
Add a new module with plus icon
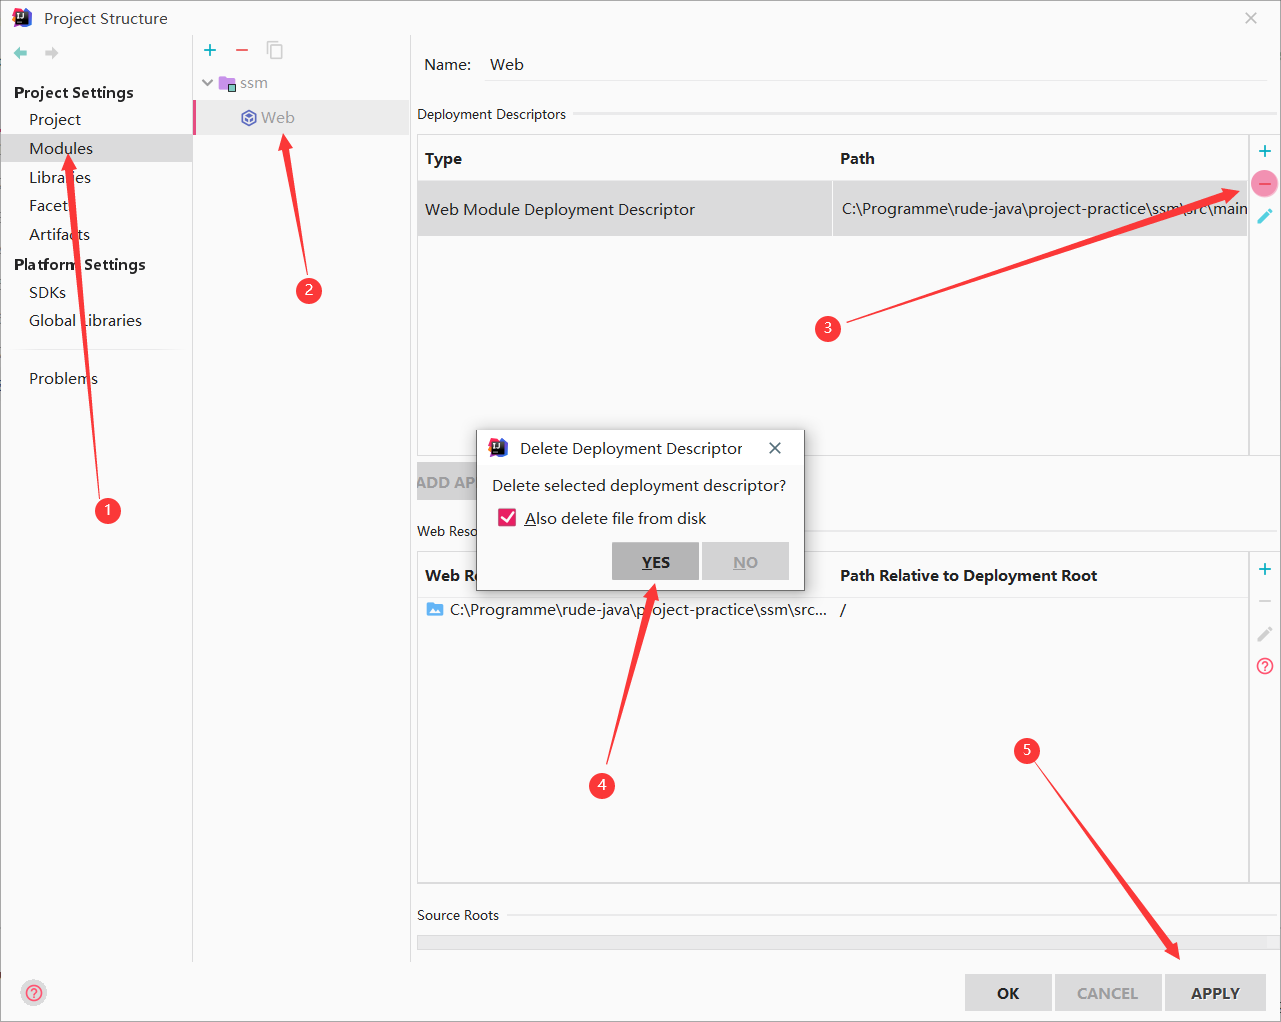click(210, 50)
